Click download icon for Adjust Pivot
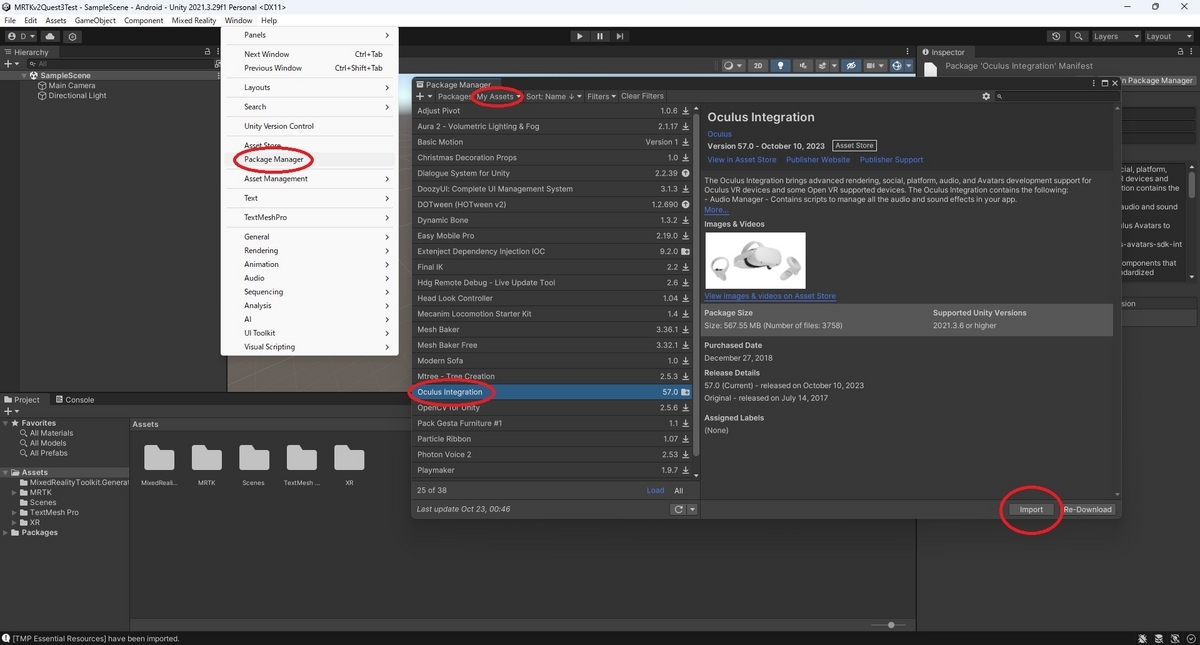The width and height of the screenshot is (1200, 645). [685, 111]
